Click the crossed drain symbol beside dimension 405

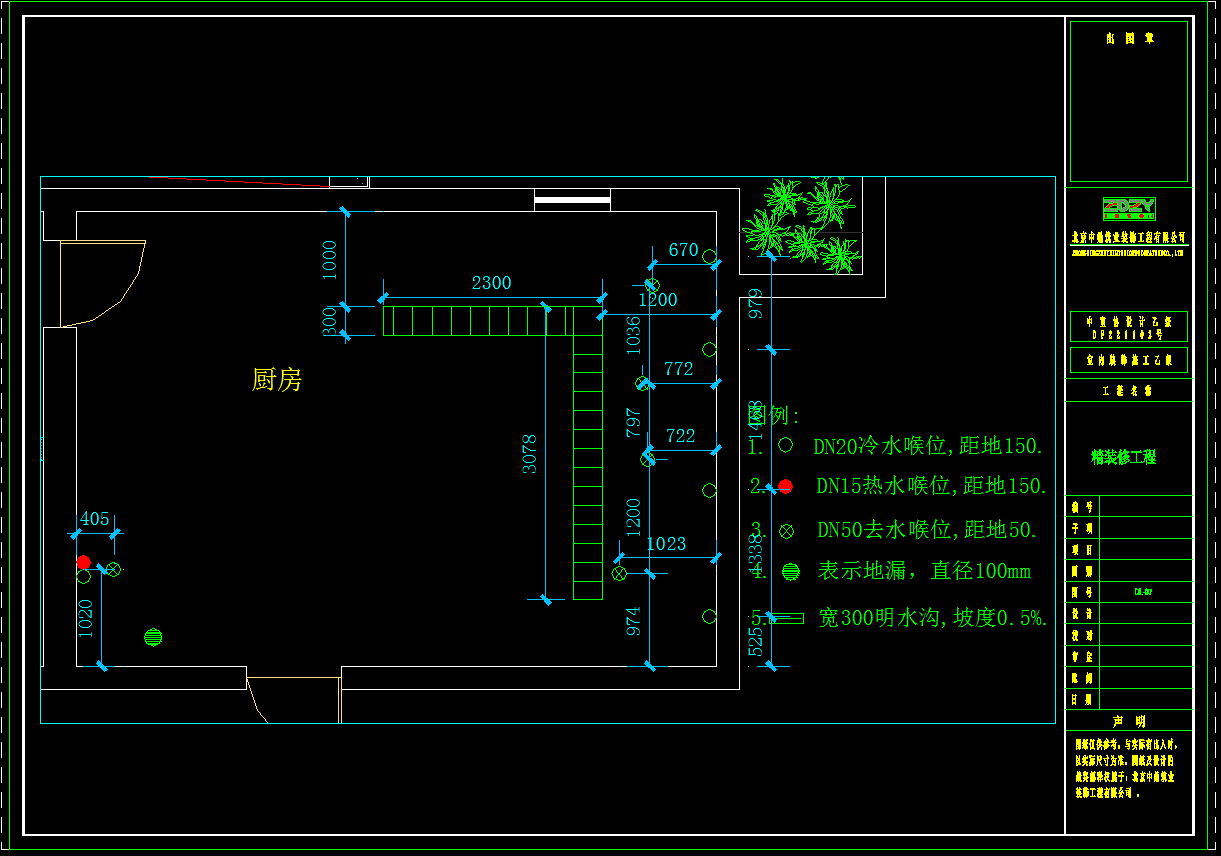[113, 570]
